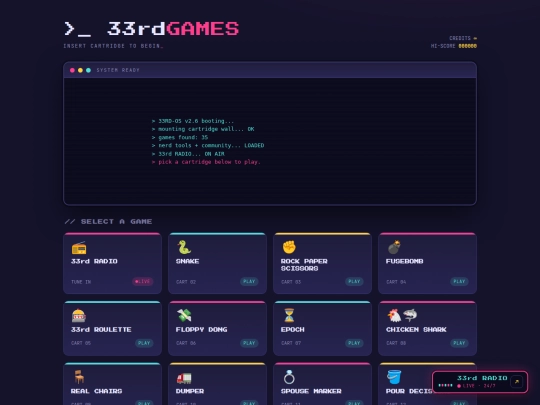540x405 pixels.
Task: Click the 33rd Roulette slot machine icon
Action: 79,315
